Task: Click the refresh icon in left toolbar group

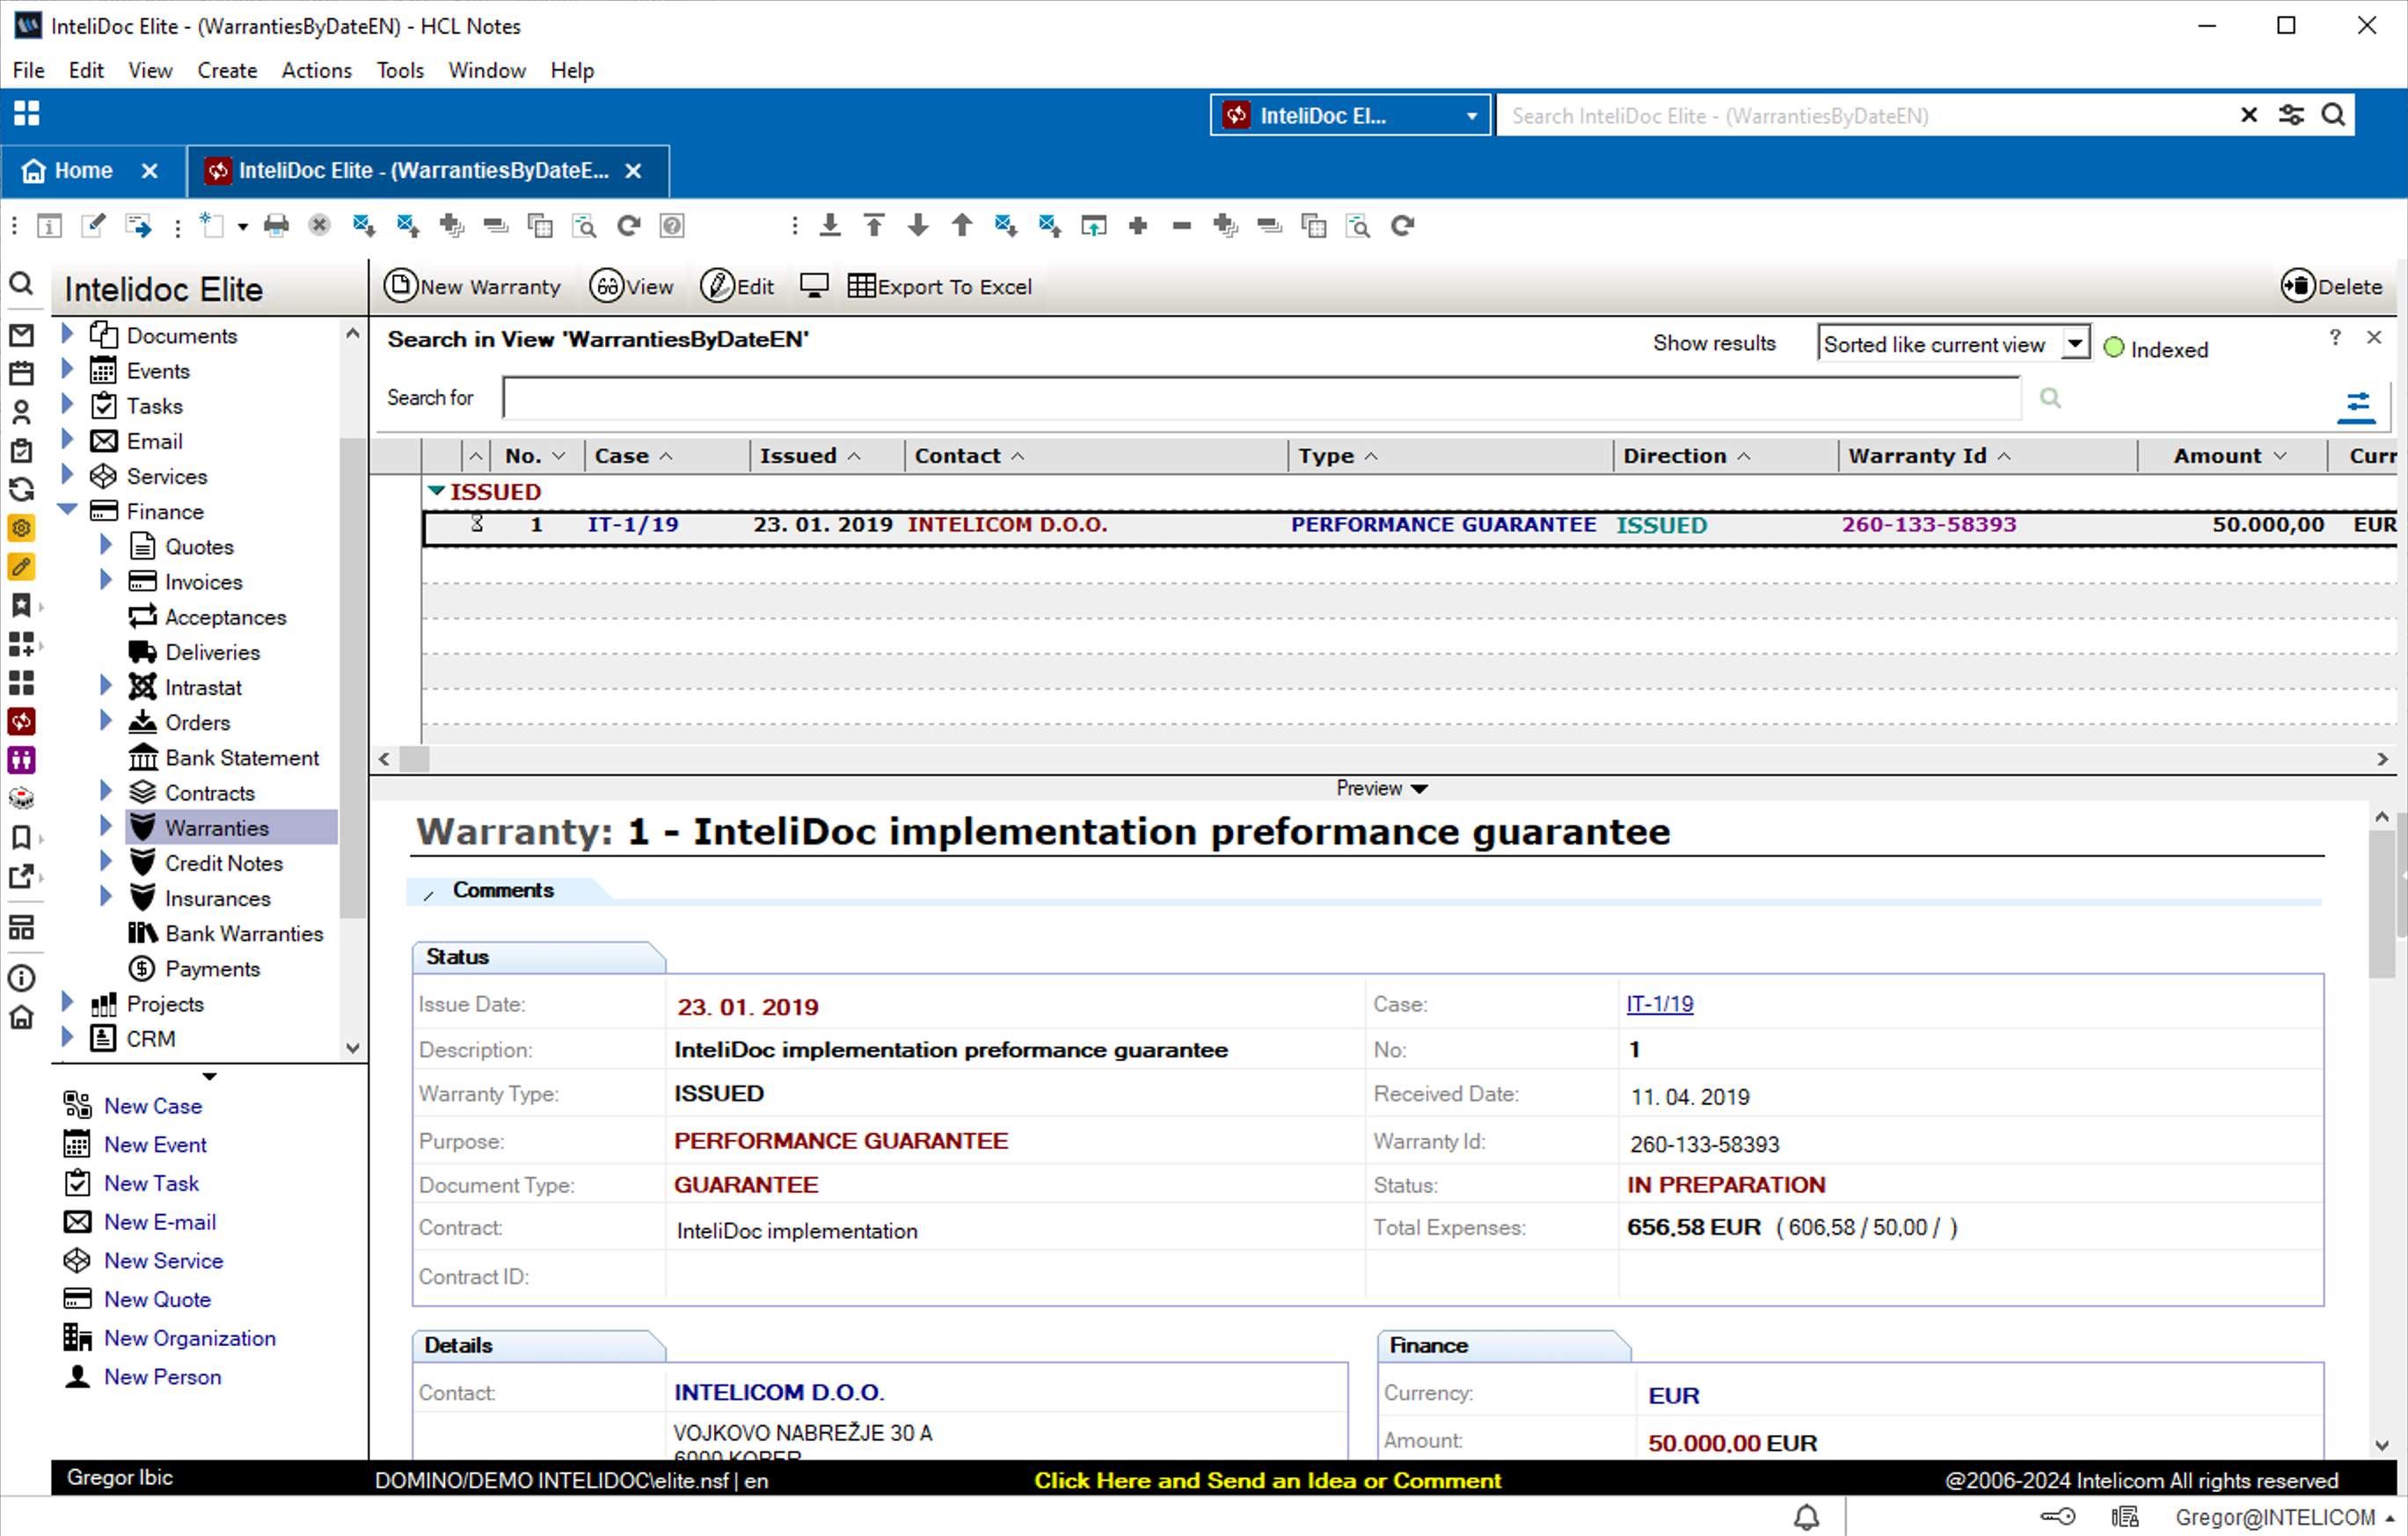Action: click(628, 226)
